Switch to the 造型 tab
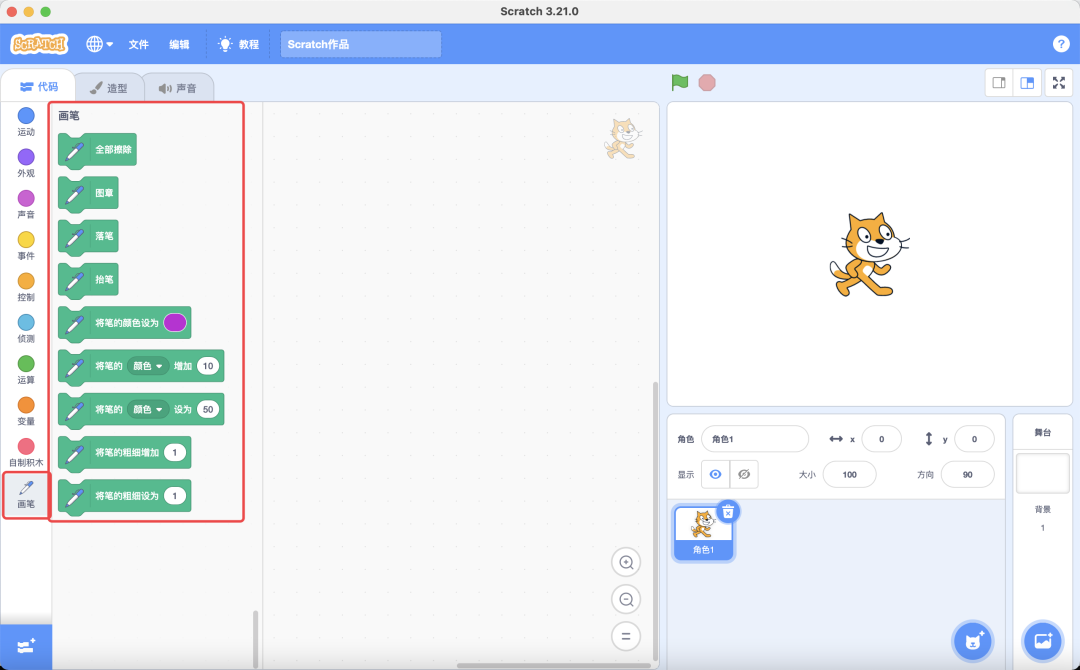 coord(109,88)
